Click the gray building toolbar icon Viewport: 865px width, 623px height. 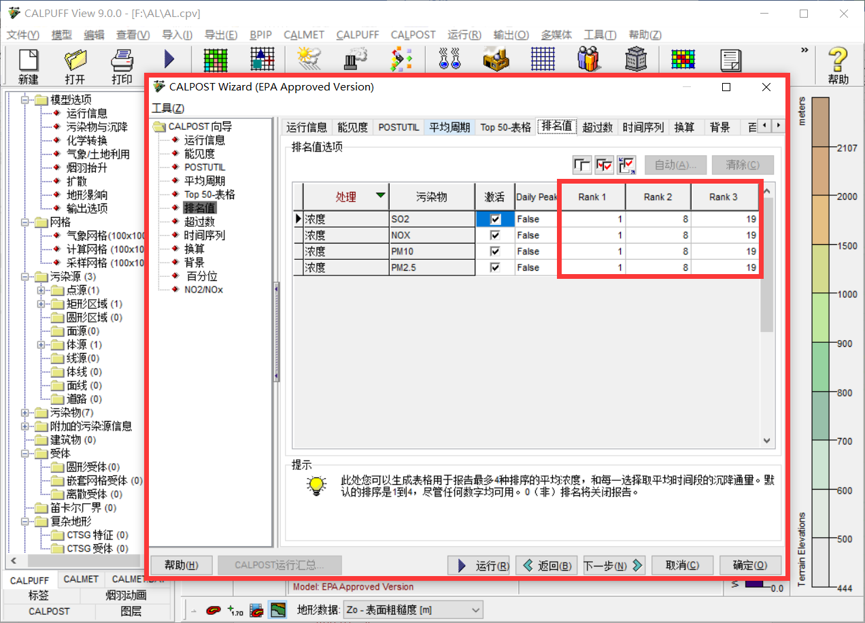[636, 60]
